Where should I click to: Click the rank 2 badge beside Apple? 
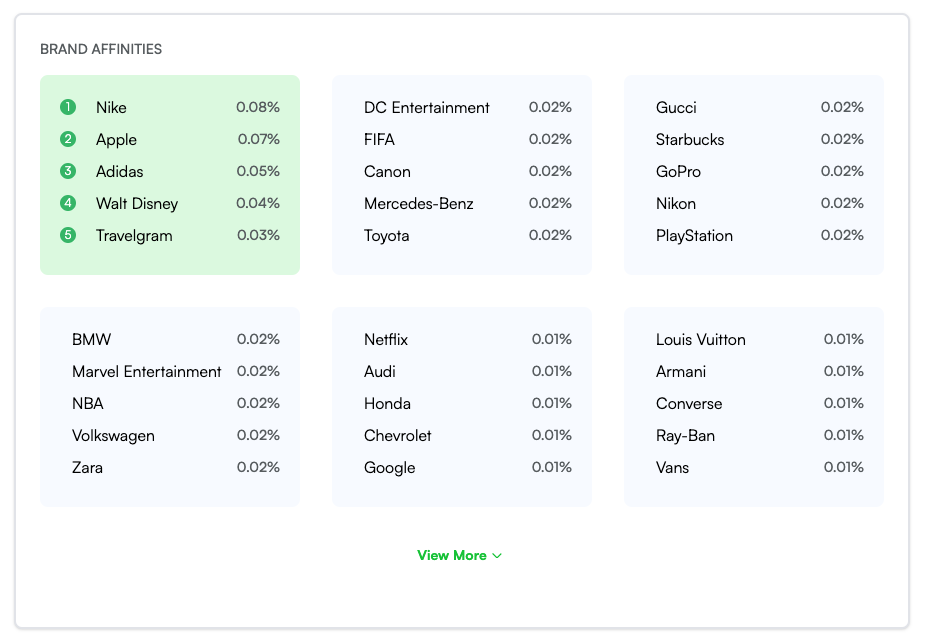click(x=68, y=139)
